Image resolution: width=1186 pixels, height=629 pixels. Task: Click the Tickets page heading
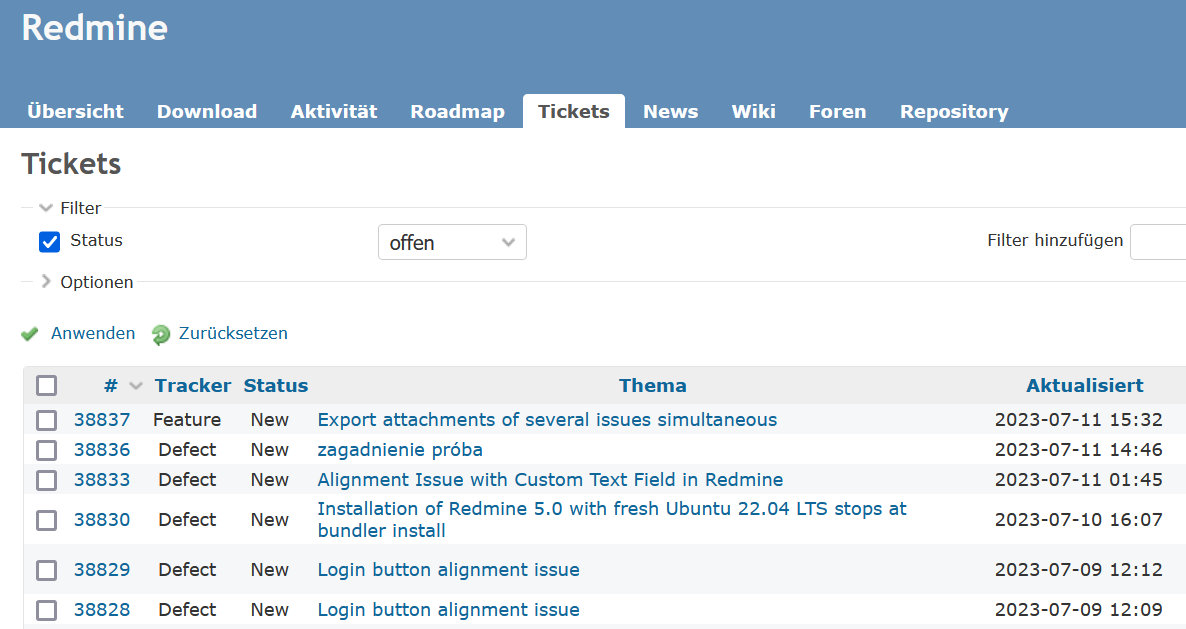71,164
